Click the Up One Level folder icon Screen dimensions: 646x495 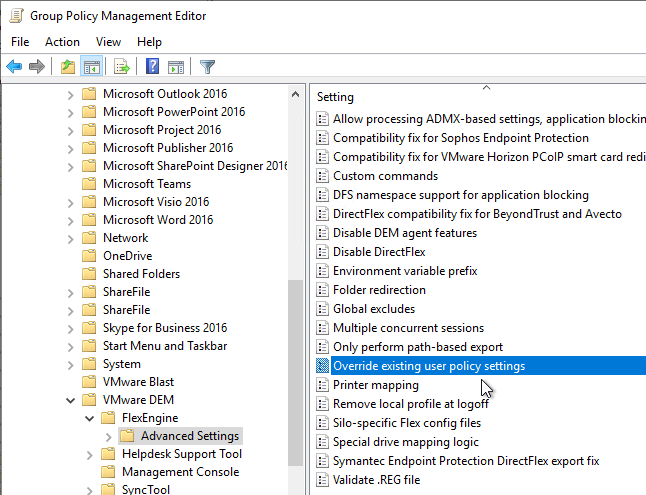68,66
